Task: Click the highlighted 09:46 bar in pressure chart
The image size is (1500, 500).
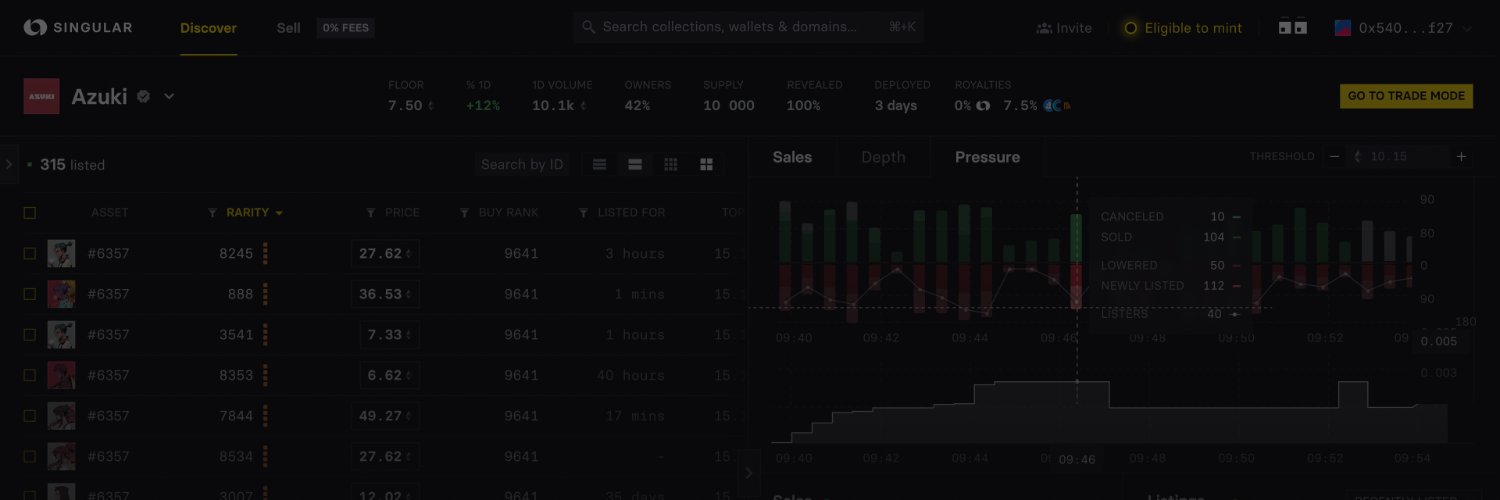Action: tap(1076, 262)
